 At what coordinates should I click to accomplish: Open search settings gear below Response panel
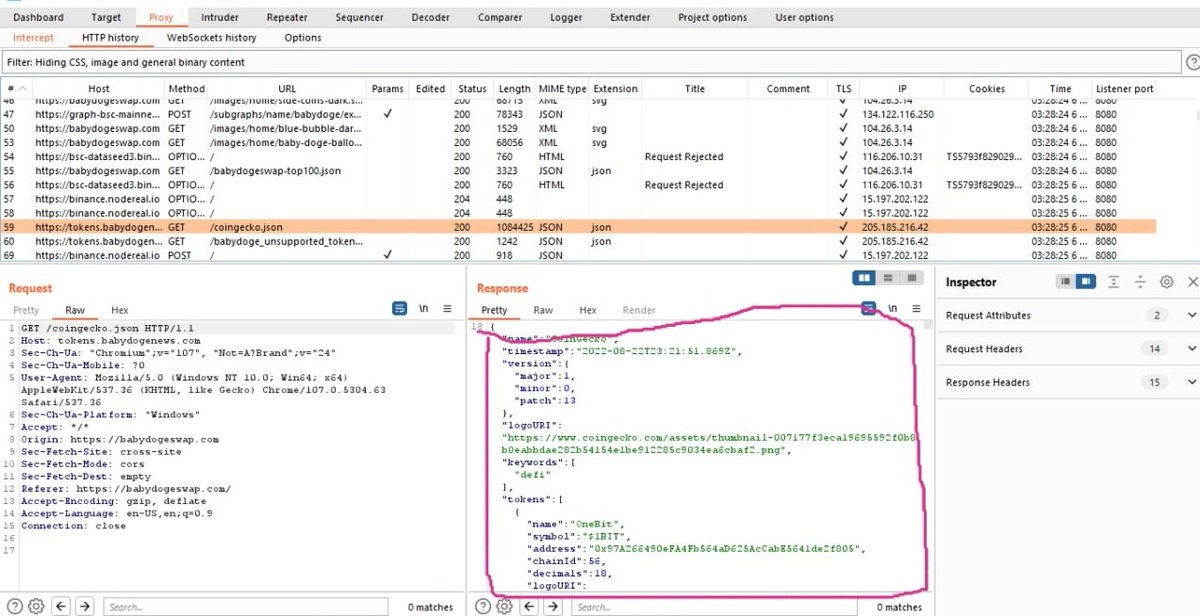(x=504, y=606)
